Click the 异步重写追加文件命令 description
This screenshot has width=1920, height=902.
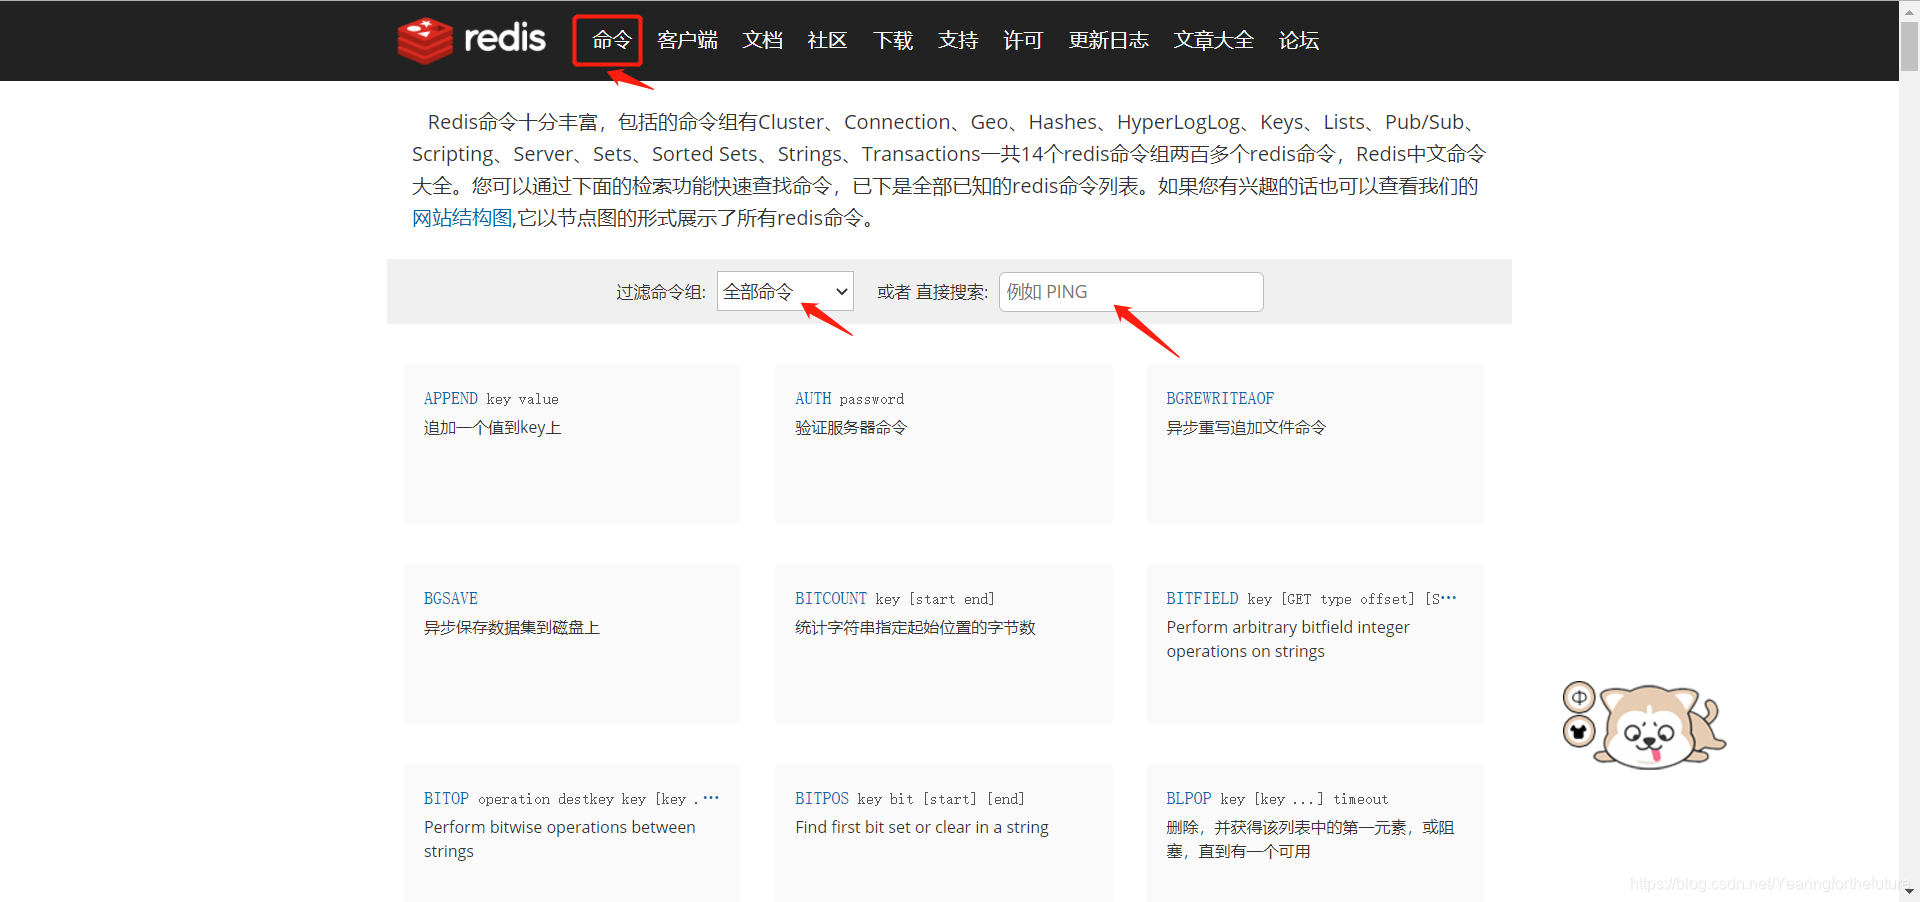1246,428
